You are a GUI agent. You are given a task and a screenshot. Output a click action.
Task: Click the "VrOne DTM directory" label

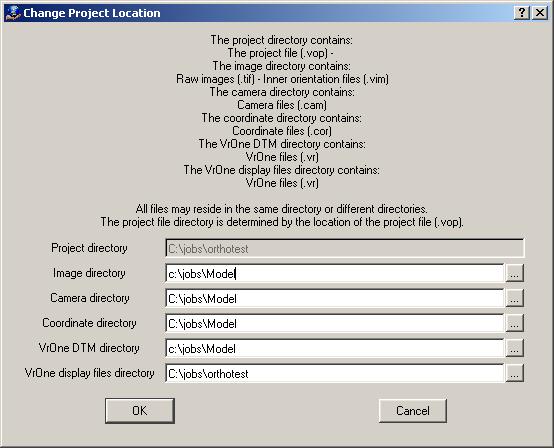tap(89, 348)
